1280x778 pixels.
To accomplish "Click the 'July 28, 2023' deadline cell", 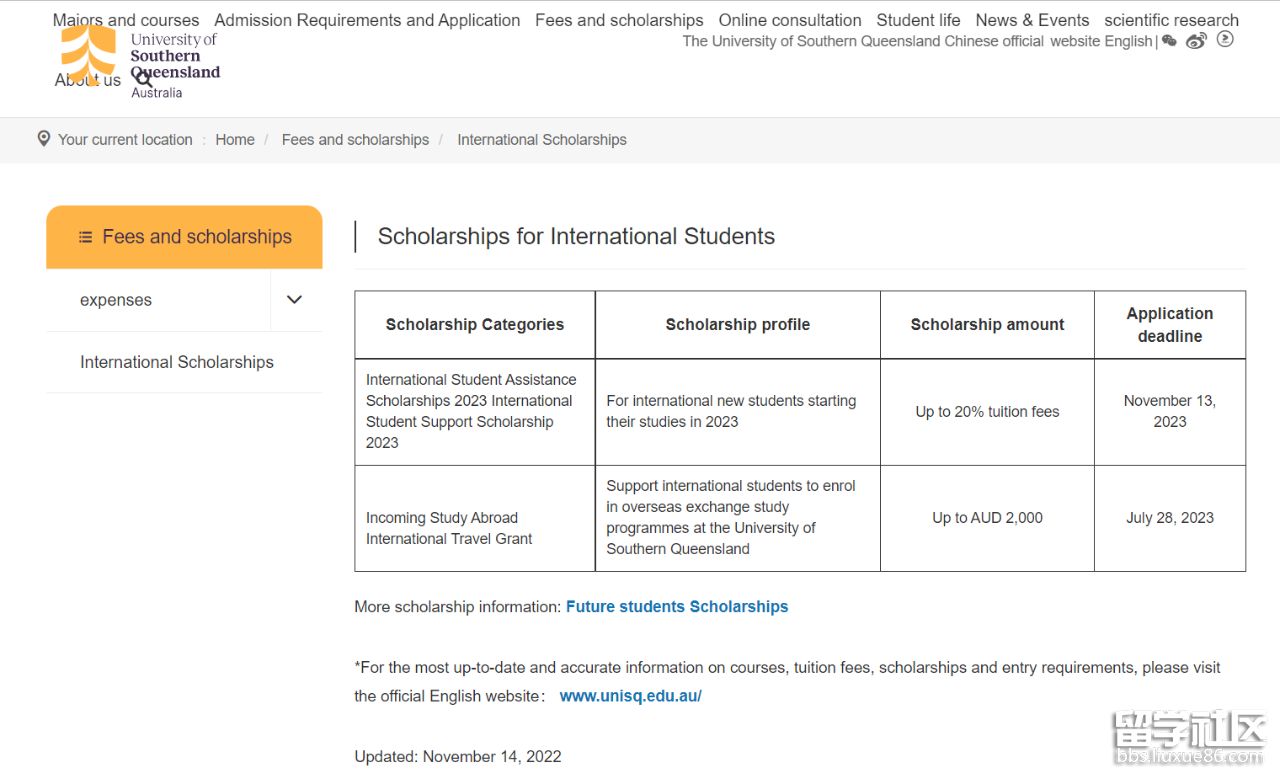I will click(1170, 518).
